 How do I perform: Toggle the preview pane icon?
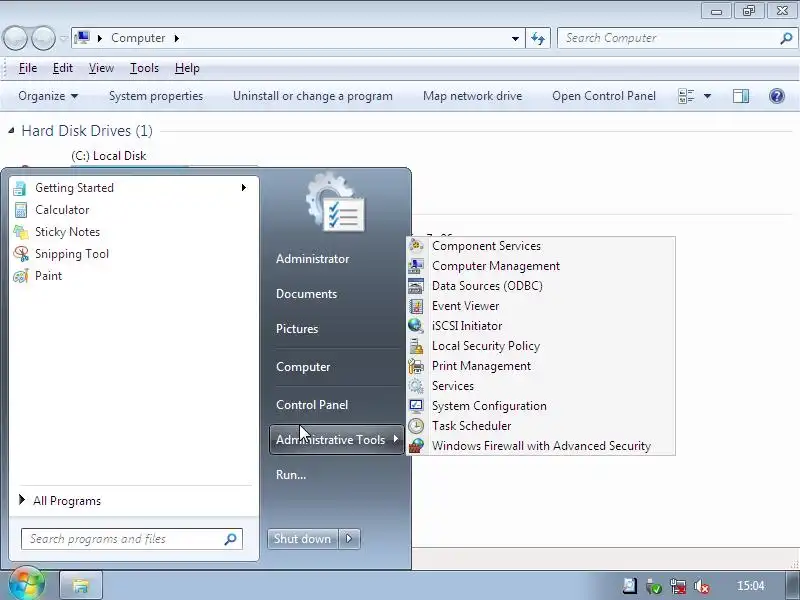741,96
